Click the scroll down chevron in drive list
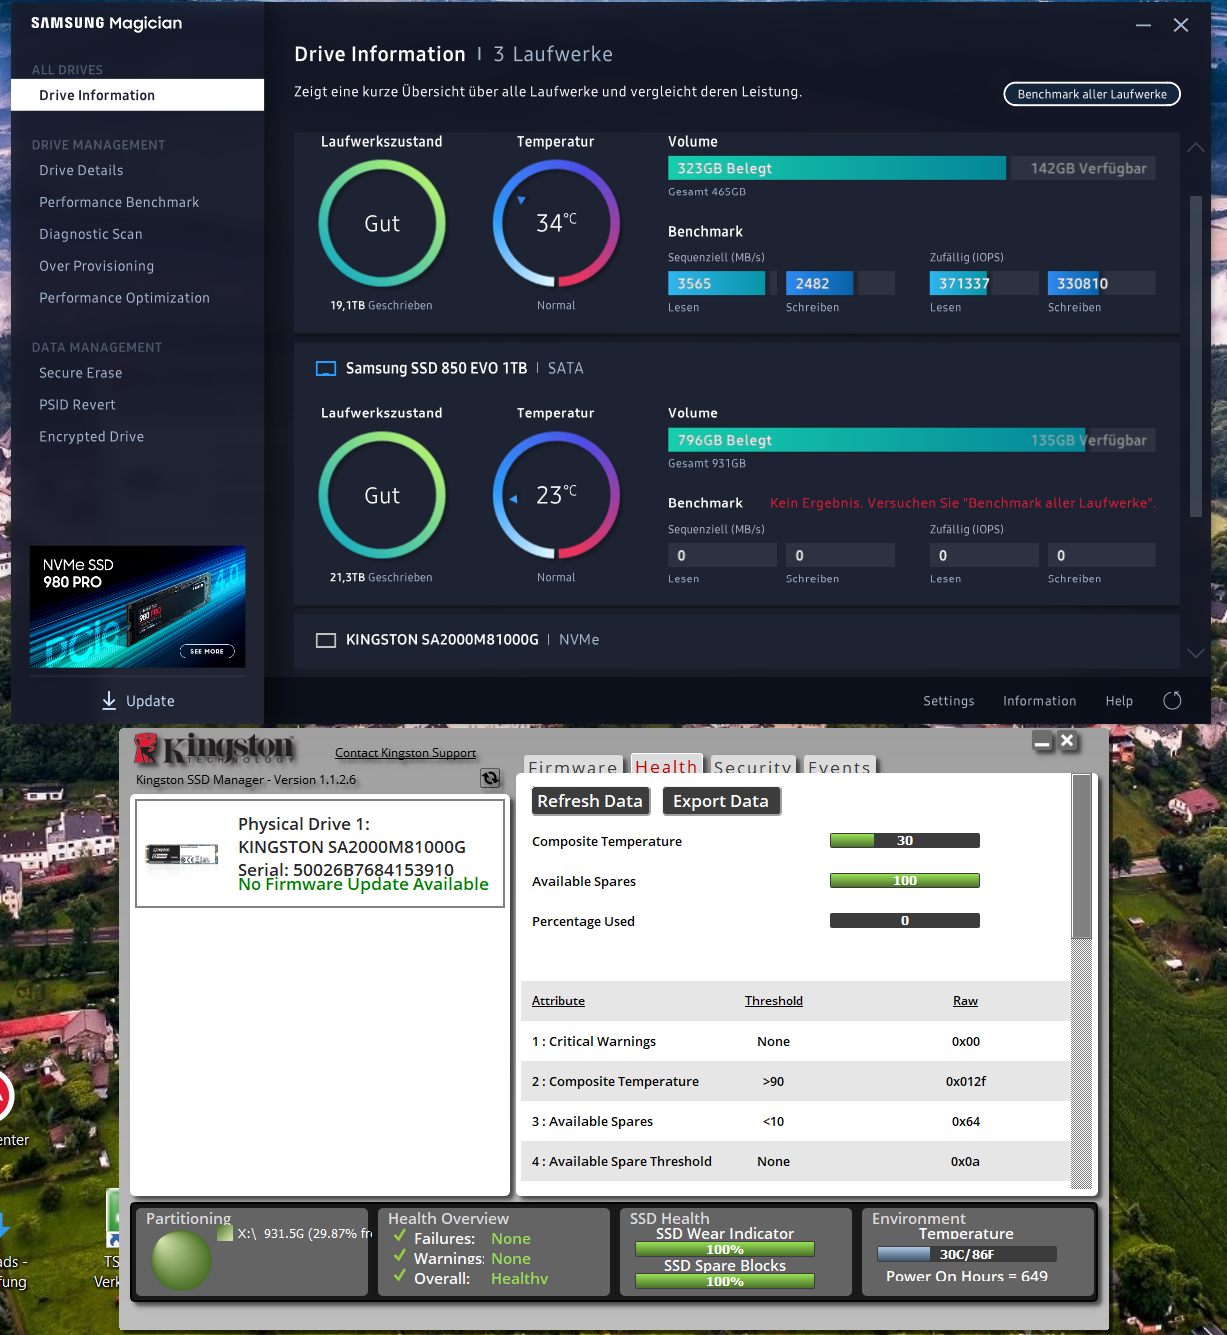 point(1196,653)
